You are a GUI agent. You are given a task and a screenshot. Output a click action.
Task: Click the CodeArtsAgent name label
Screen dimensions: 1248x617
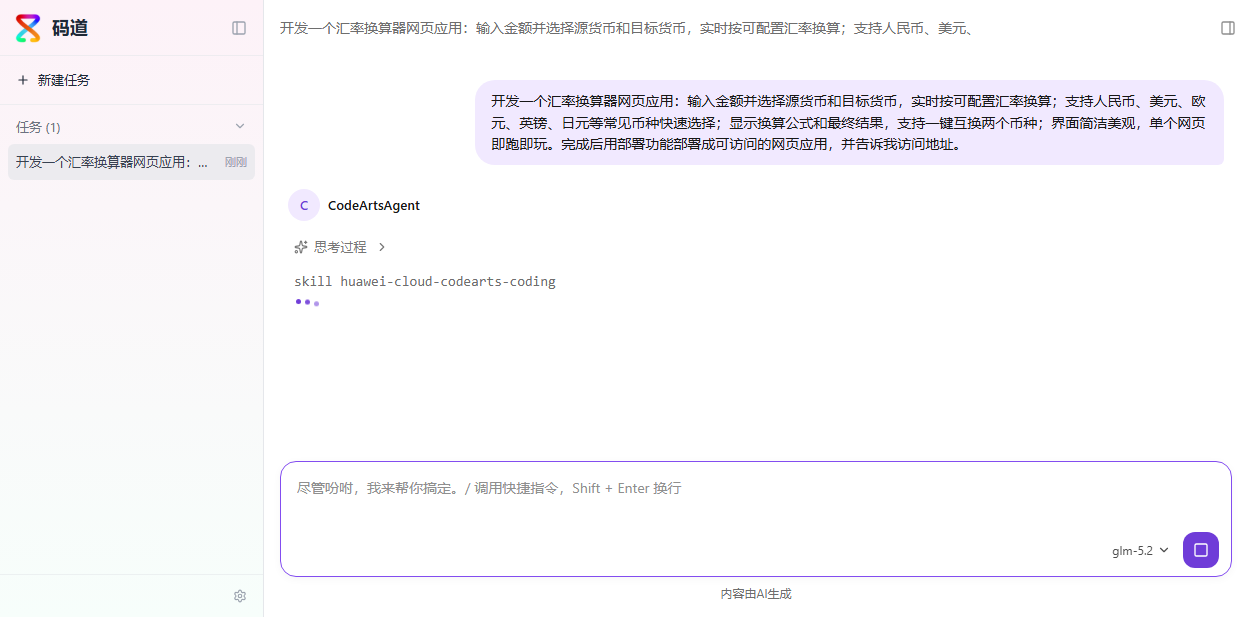374,205
